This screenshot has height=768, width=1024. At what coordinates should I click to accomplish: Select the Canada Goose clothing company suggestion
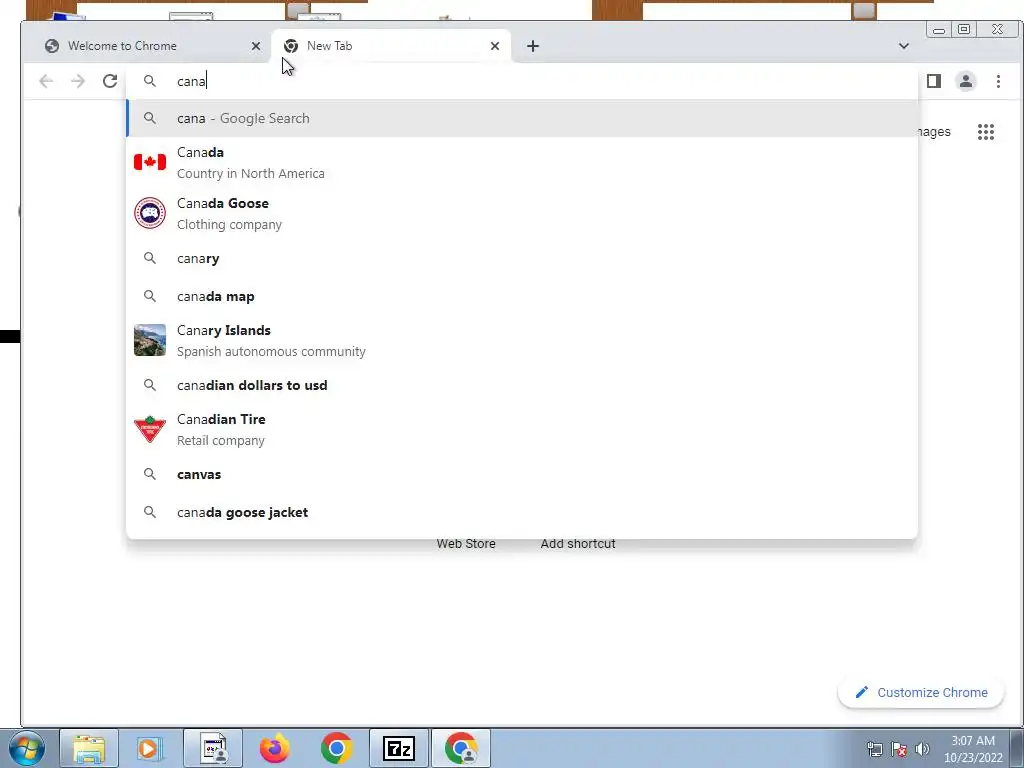click(x=522, y=214)
